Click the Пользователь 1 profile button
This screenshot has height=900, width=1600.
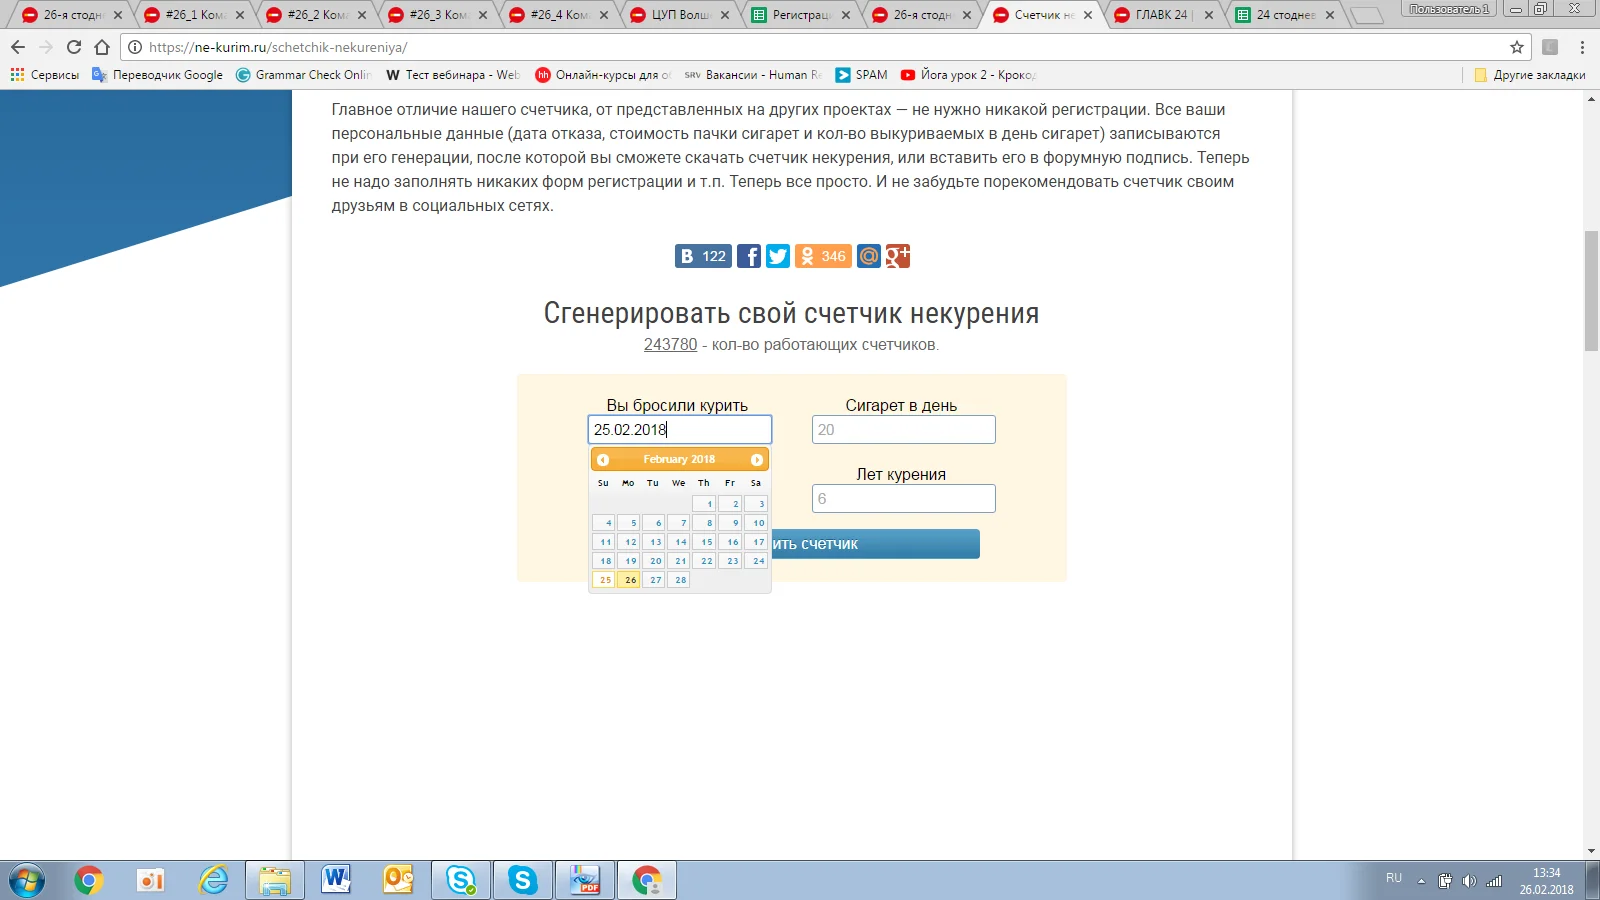pyautogui.click(x=1449, y=9)
